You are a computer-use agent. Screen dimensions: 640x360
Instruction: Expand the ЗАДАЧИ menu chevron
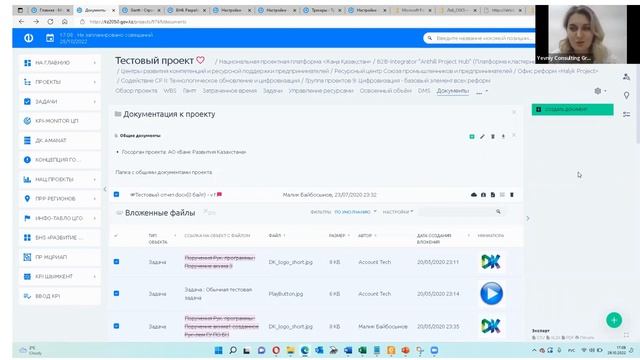(x=95, y=101)
